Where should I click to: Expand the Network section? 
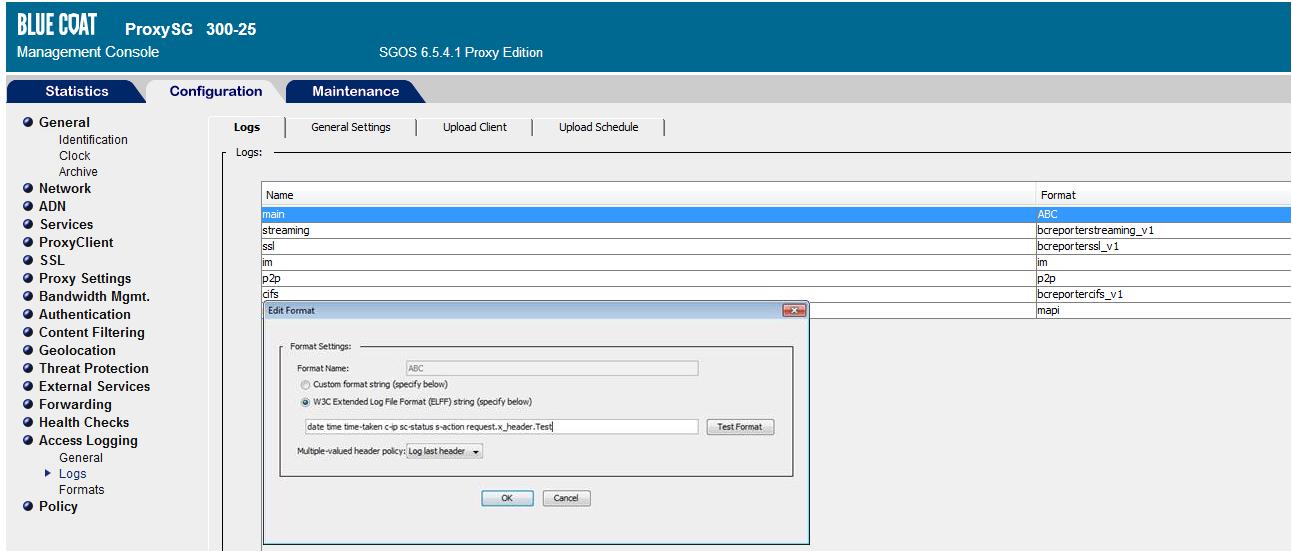pos(65,188)
